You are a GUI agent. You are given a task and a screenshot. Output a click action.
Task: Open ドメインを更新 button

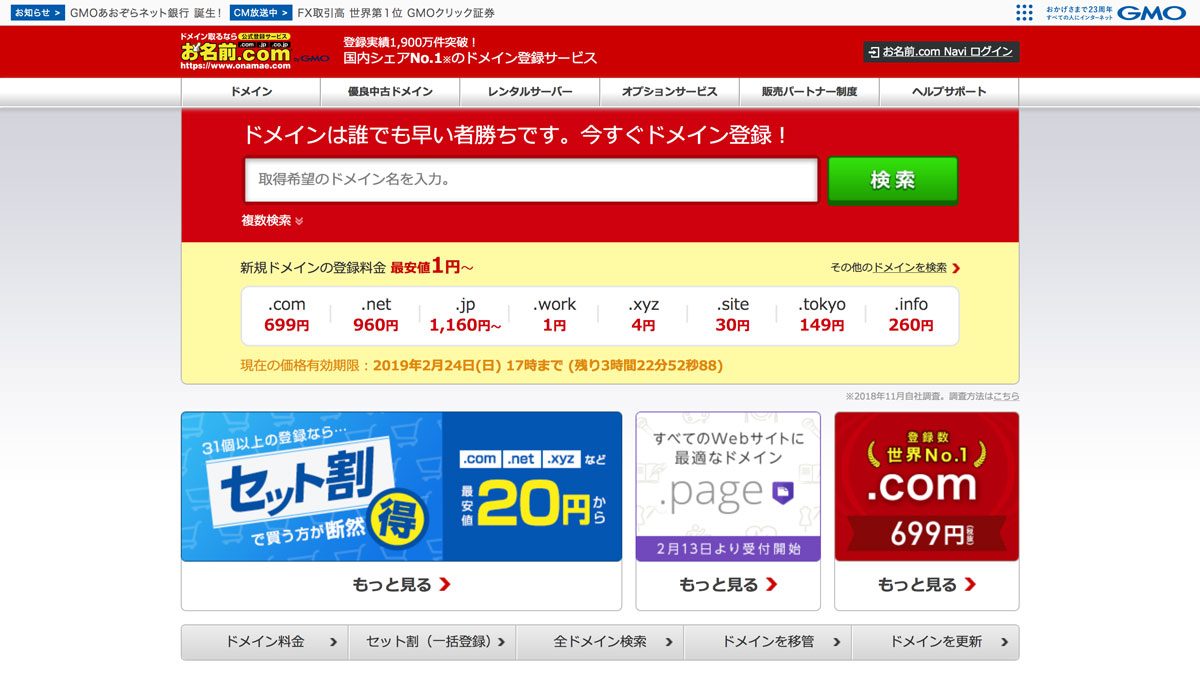point(935,642)
